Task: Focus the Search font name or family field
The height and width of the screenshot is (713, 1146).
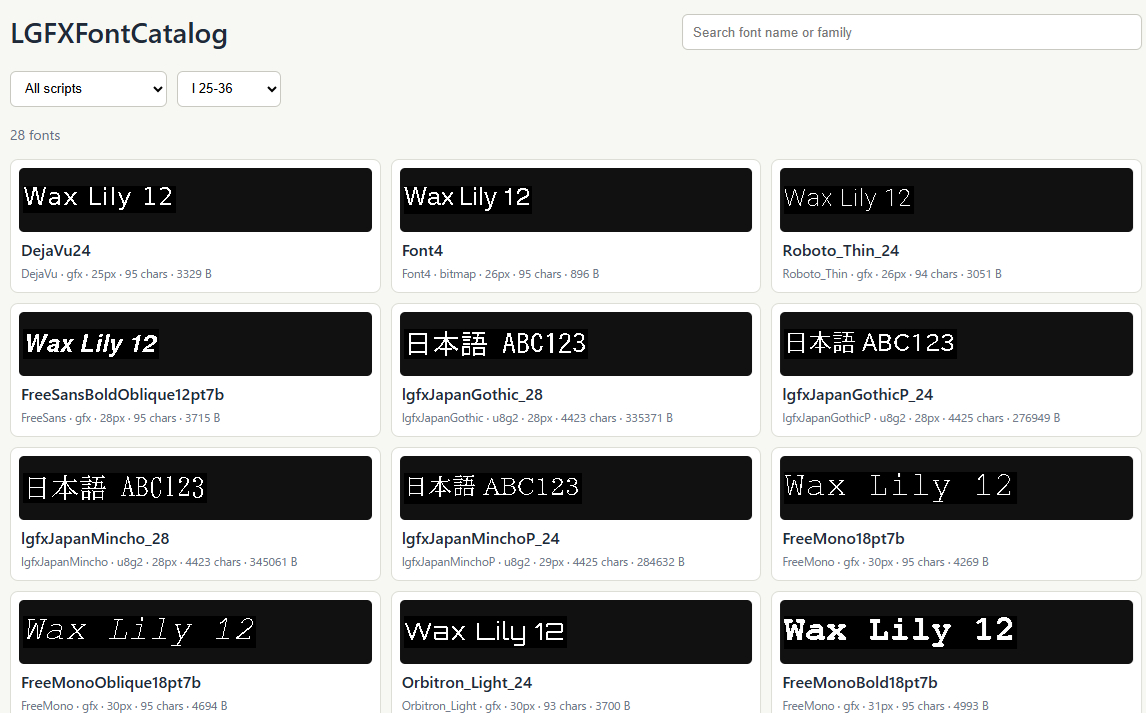Action: (x=911, y=32)
